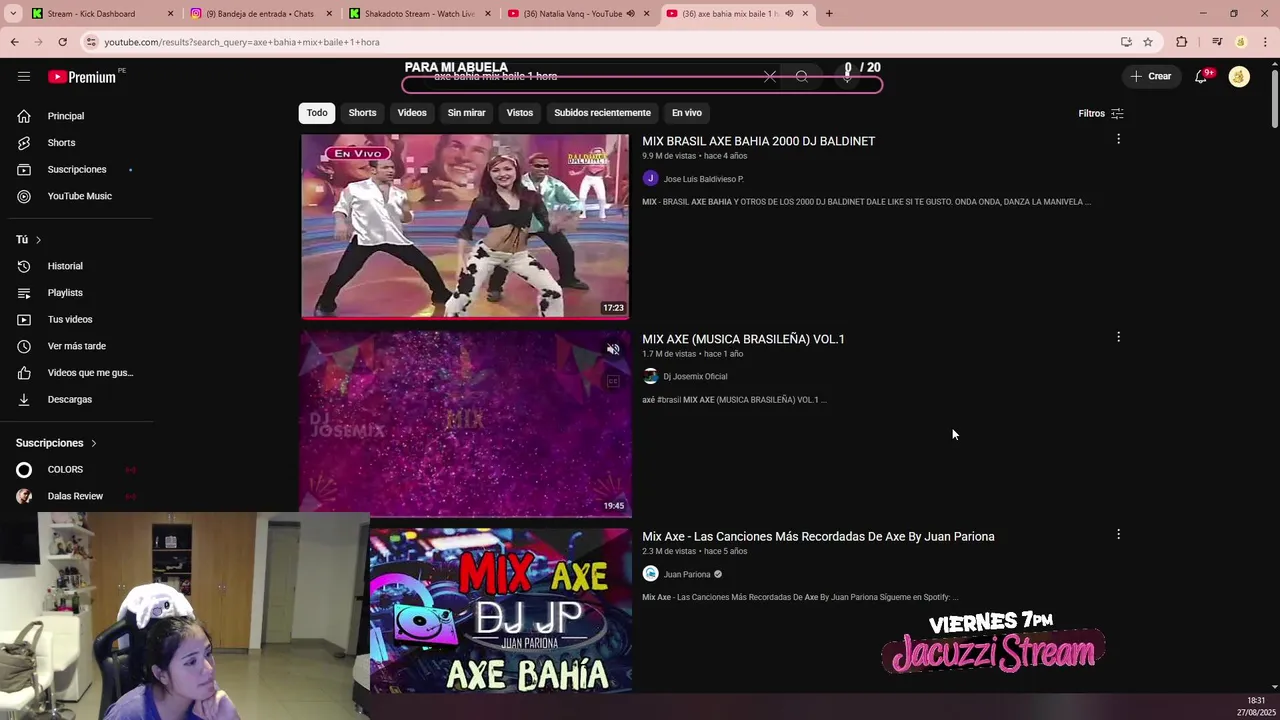Visit Juan Pariona channel link
Screen dimensions: 1280x720
[687, 575]
